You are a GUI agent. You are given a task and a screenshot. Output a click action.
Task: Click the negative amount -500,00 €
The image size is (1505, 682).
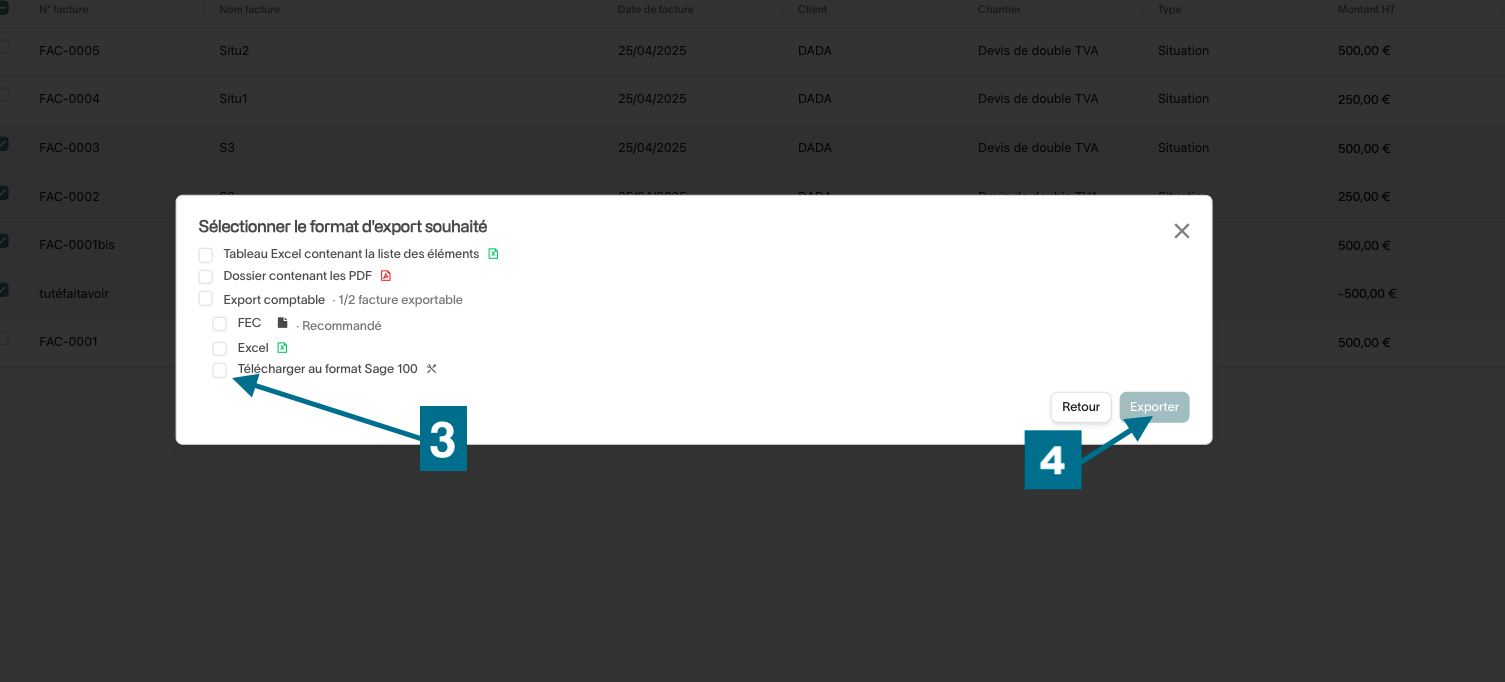point(1367,294)
